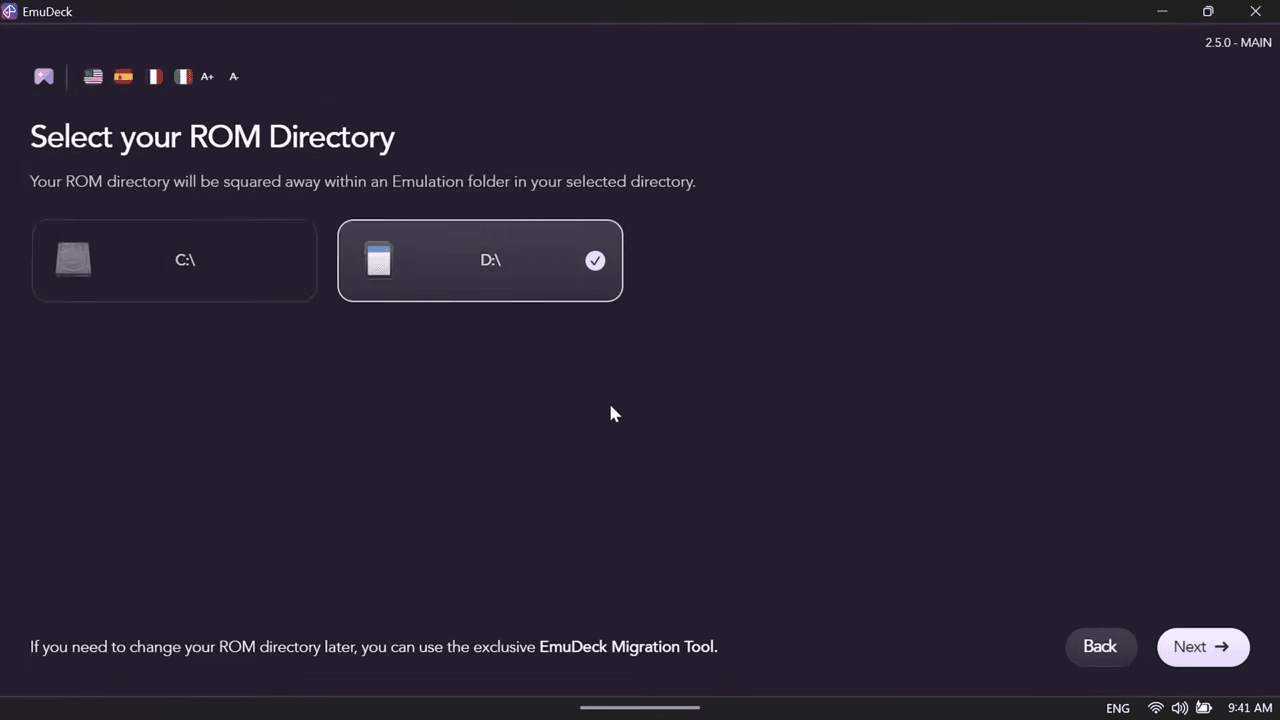Click the EmuDeck controller icon

pyautogui.click(x=43, y=76)
